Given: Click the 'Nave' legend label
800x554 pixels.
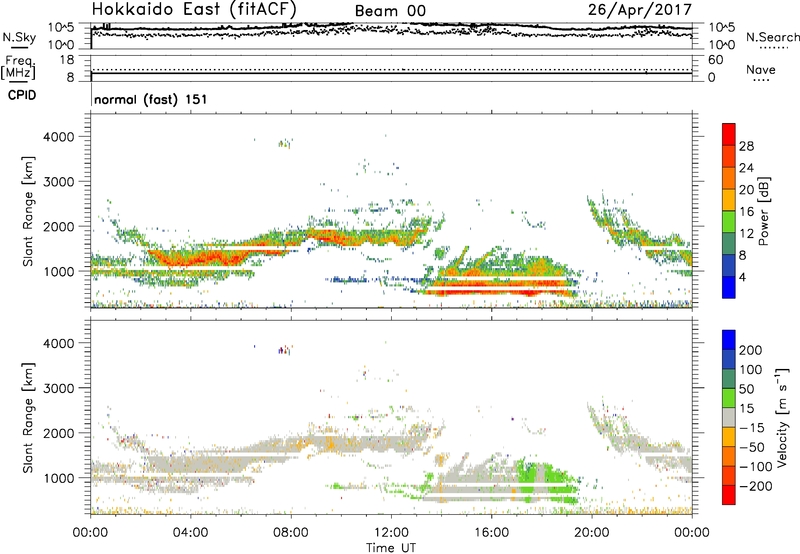Looking at the screenshot, I should pyautogui.click(x=760, y=69).
